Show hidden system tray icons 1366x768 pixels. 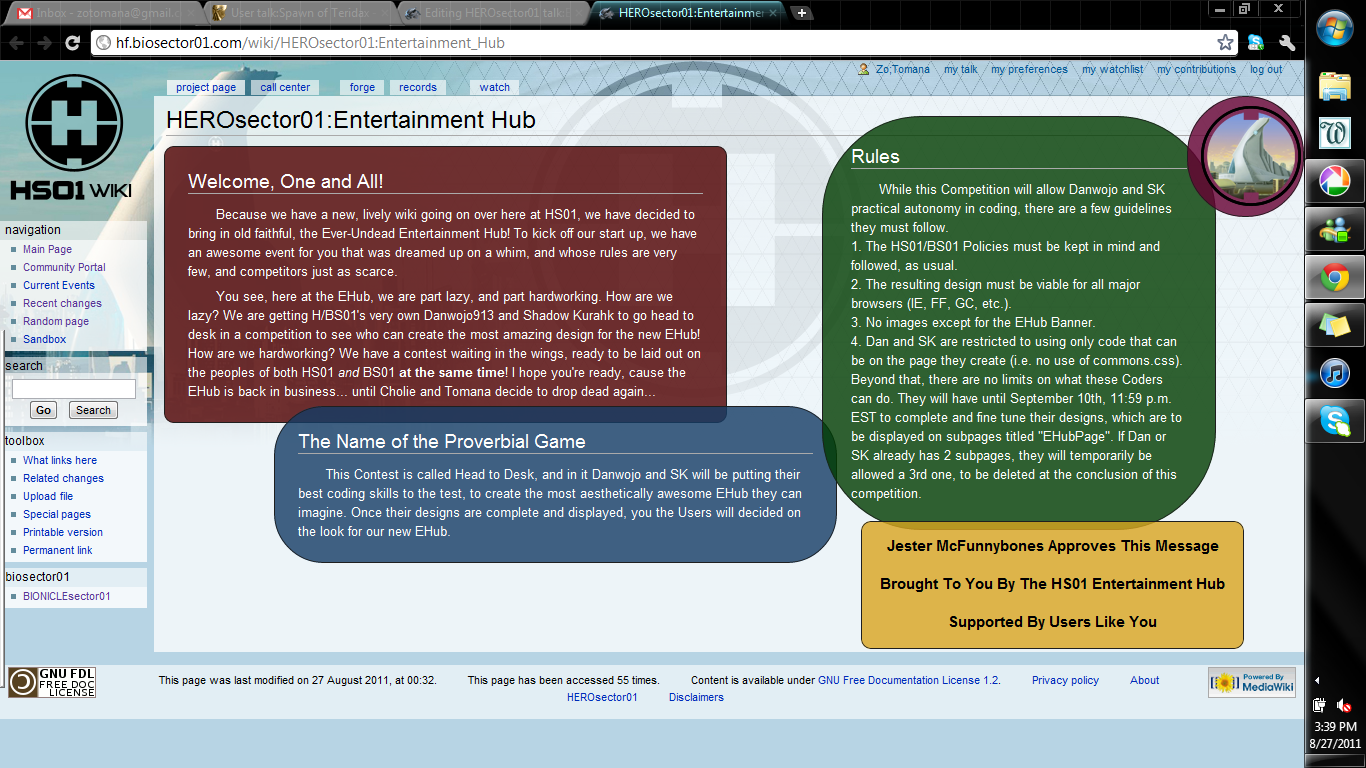(1316, 680)
